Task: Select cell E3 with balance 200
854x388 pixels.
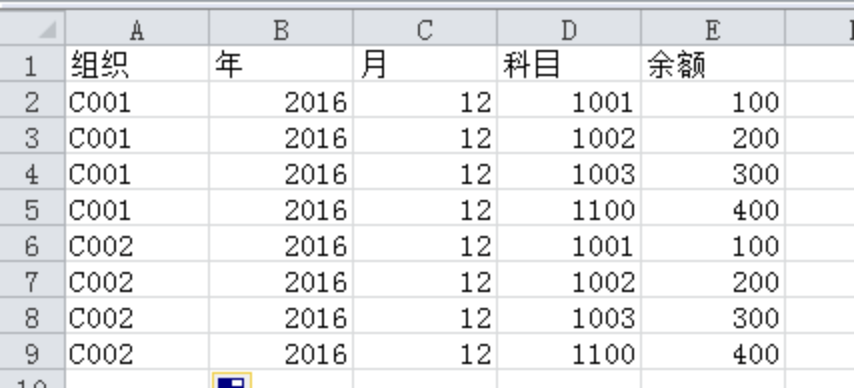Action: [x=713, y=136]
